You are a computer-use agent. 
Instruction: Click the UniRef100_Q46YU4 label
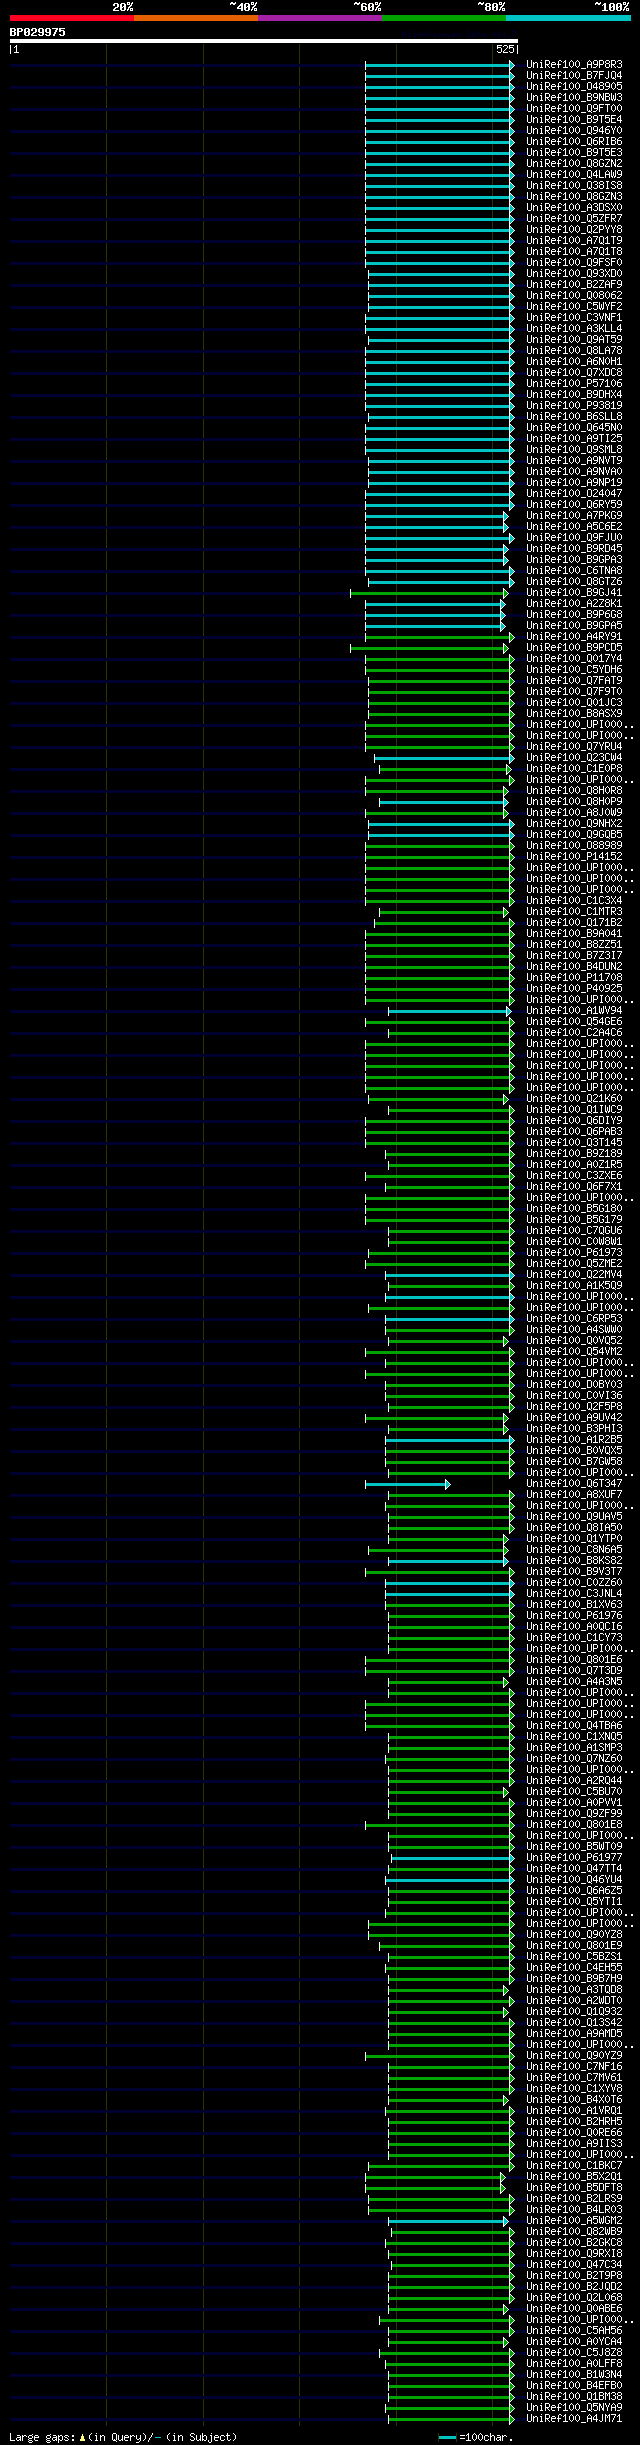(574, 1880)
